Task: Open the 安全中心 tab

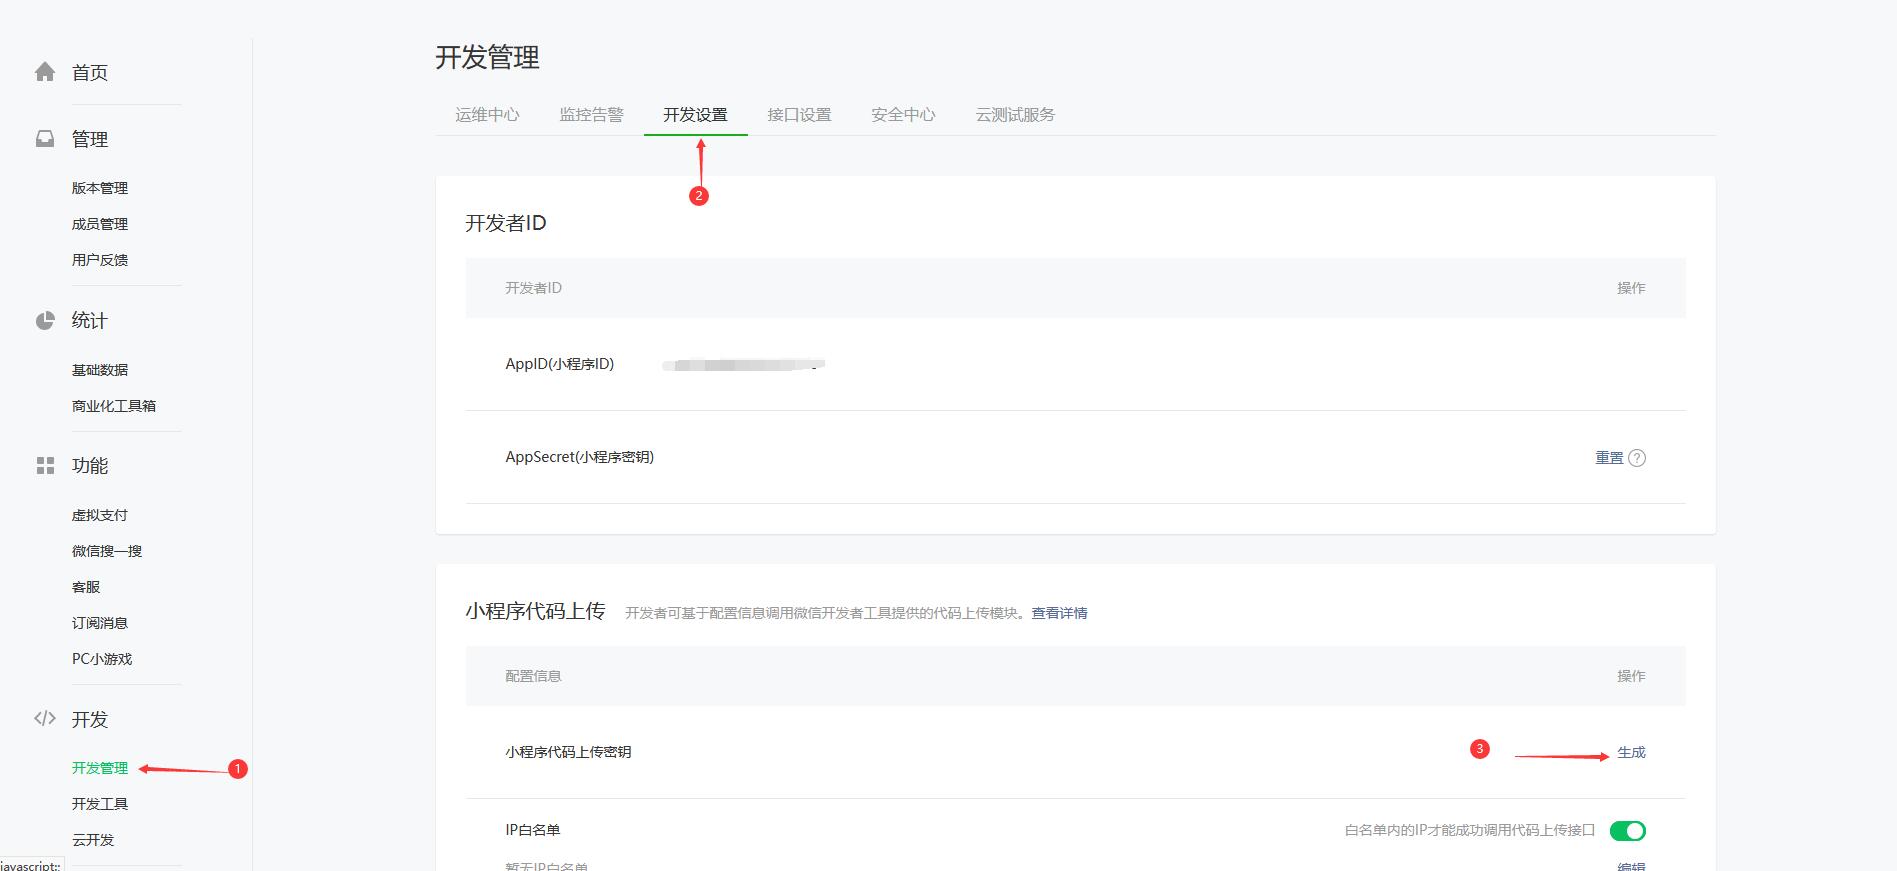Action: click(903, 115)
